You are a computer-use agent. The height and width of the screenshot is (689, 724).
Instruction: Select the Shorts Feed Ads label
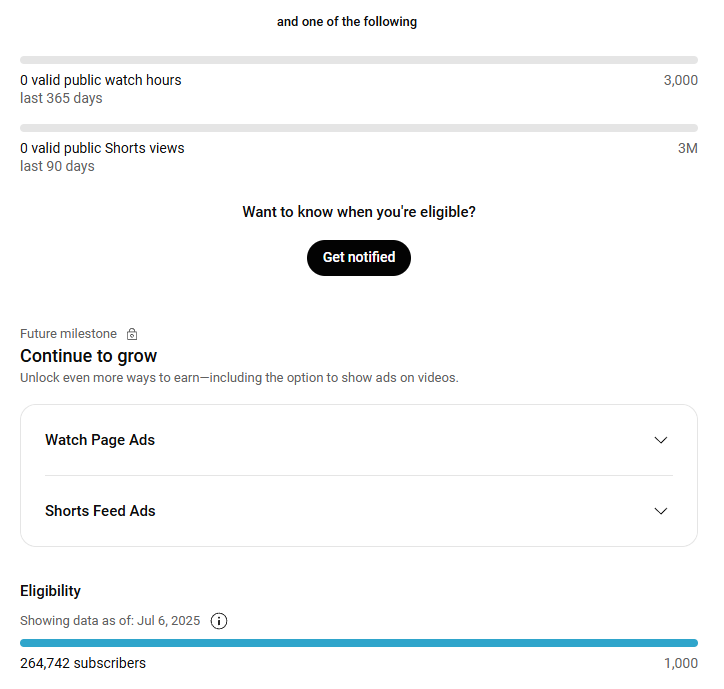coord(100,511)
